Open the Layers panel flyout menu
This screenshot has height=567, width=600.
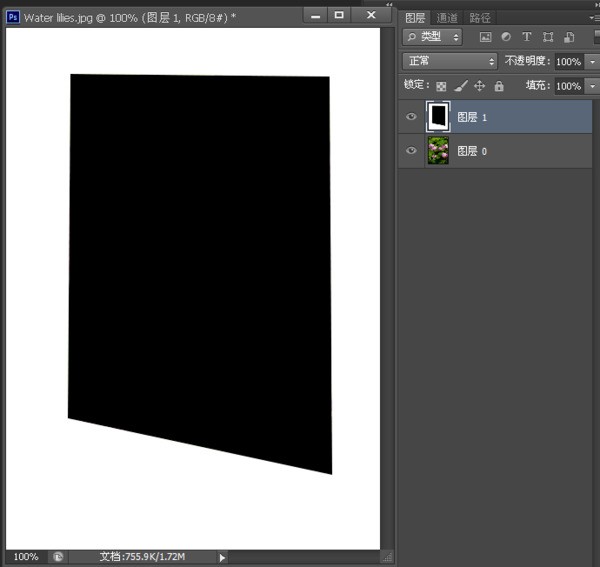click(595, 18)
